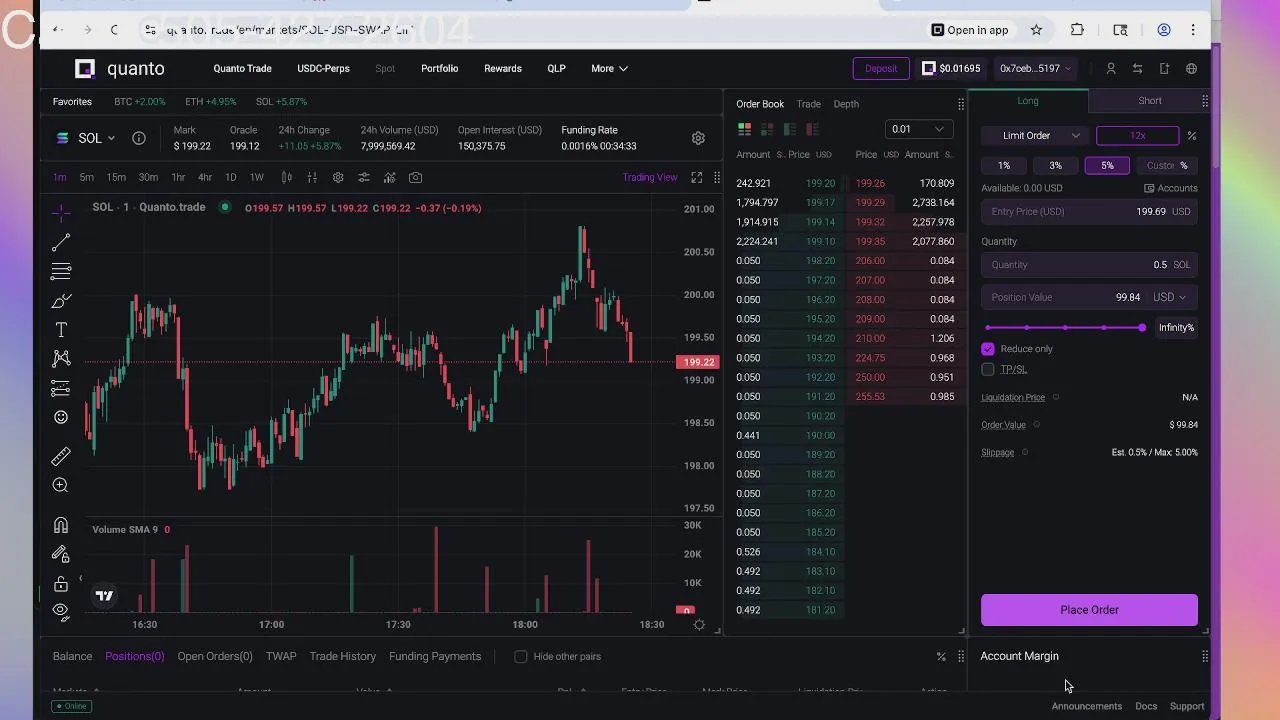Check Hide other pairs option
This screenshot has height=720, width=1280.
520,657
